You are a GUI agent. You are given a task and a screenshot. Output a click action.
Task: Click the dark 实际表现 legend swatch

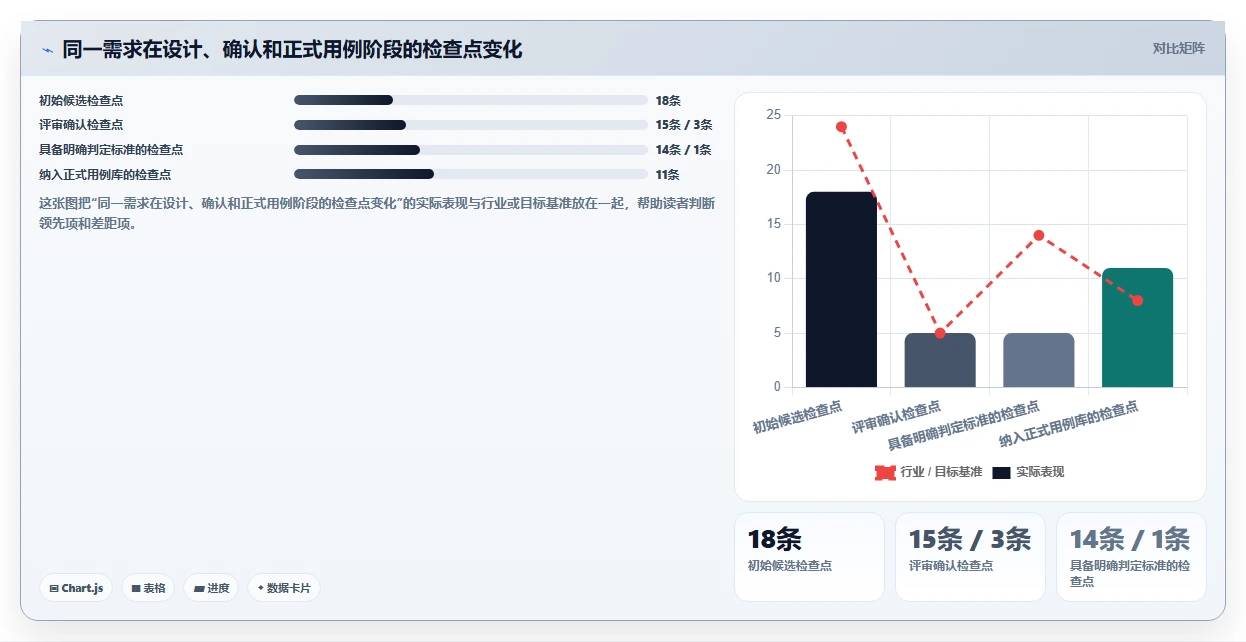[1002, 472]
